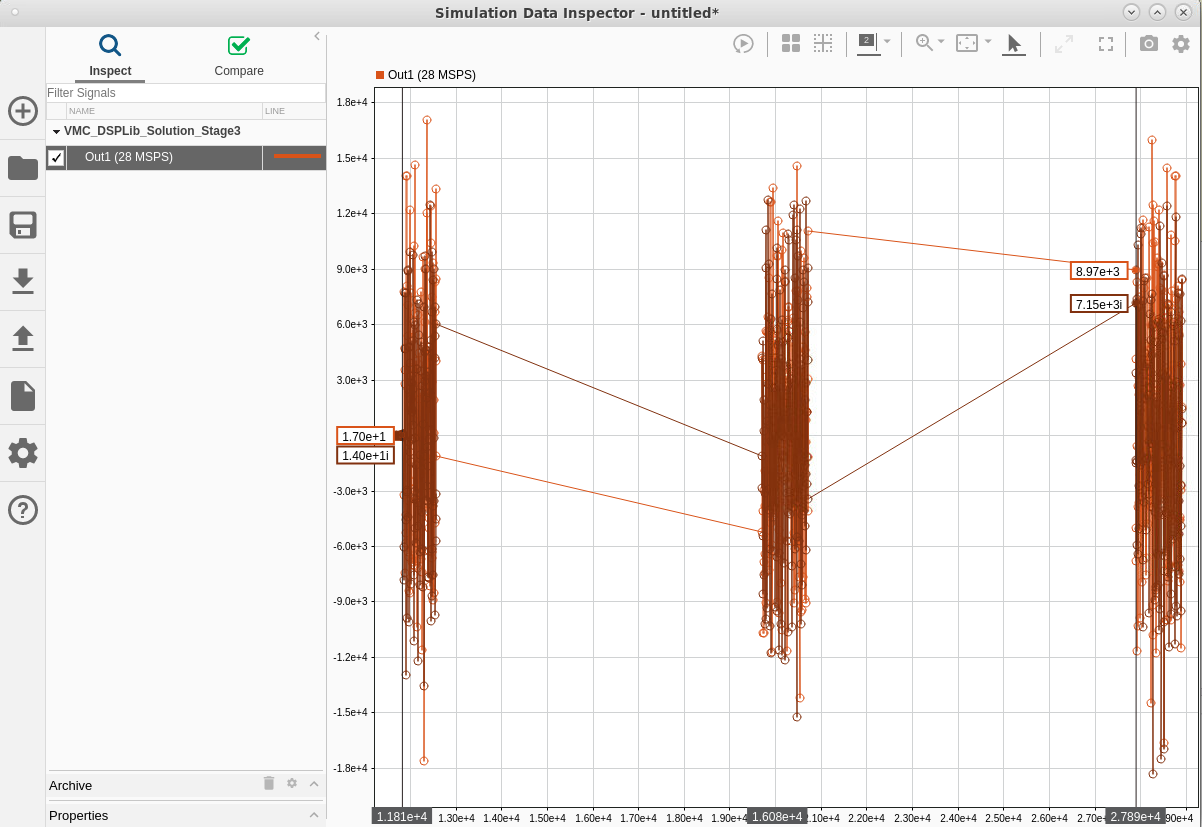Viewport: 1202px width, 827px height.
Task: Collapse the VMC_DSPLib_Solution_Stage3 run
Action: [x=56, y=131]
